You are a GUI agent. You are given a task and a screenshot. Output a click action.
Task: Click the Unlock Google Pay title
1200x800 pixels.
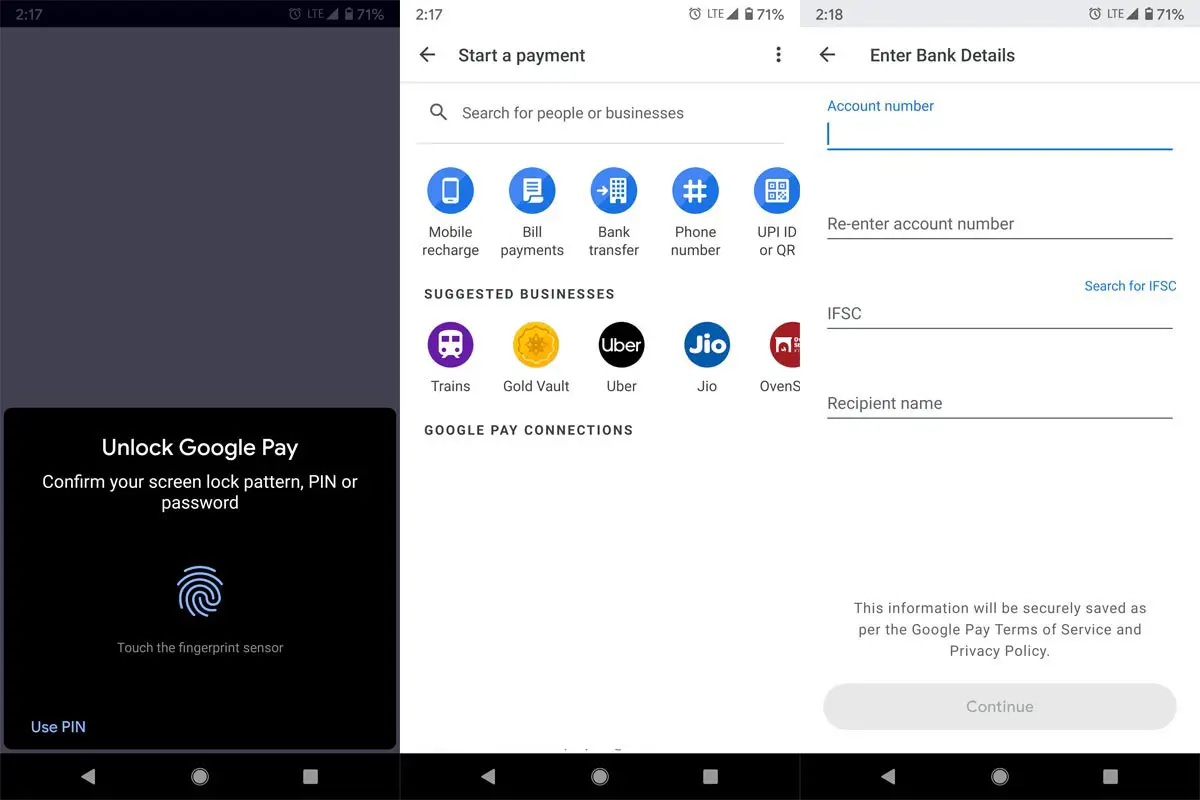pos(200,447)
